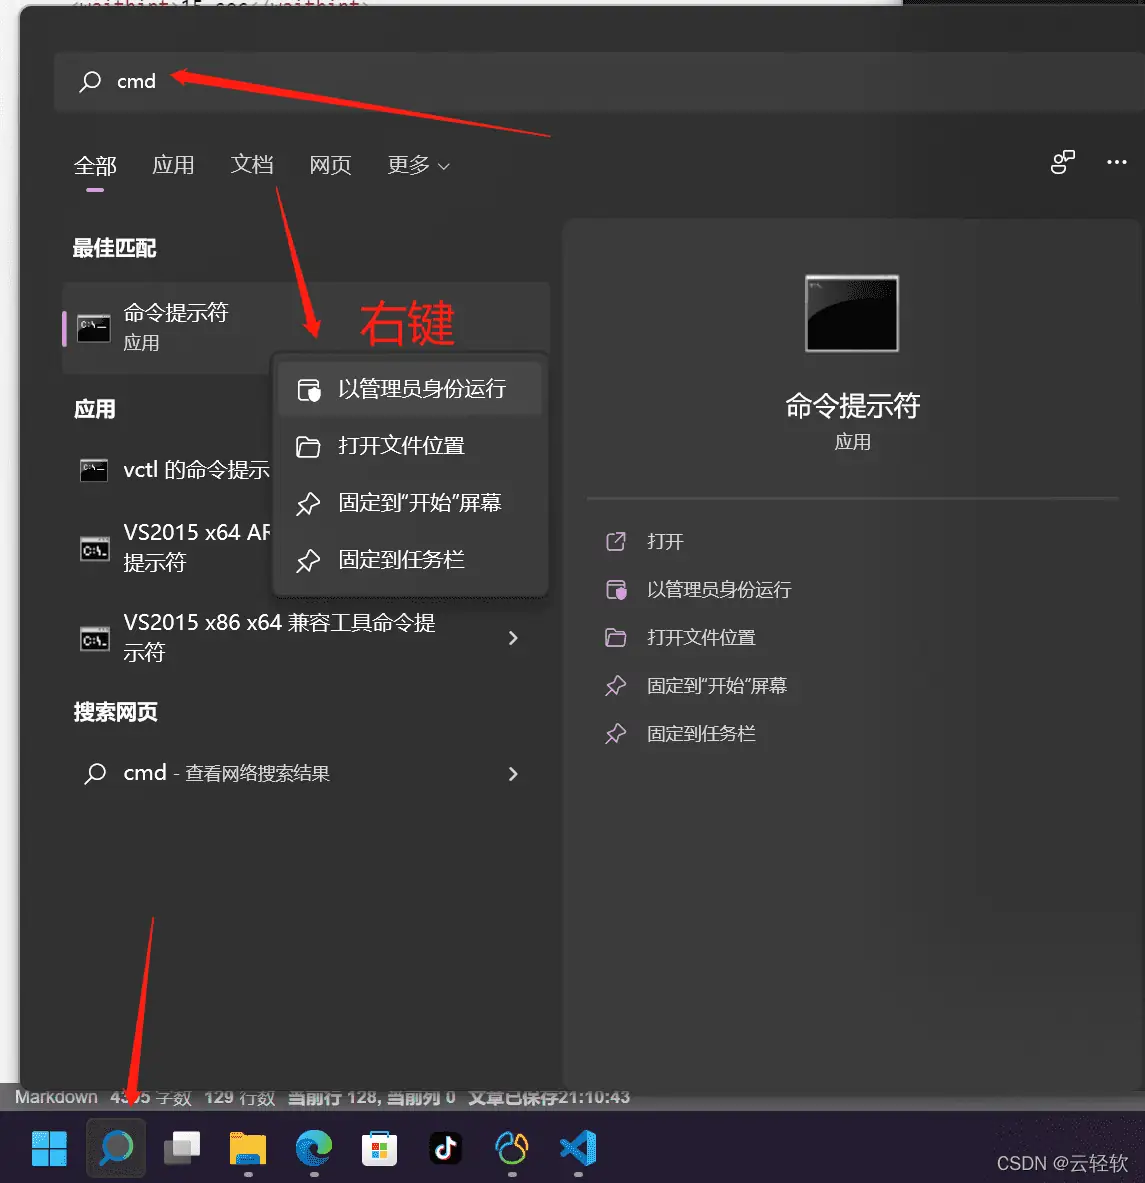Viewport: 1145px width, 1183px height.
Task: Click the VS2015 x64 ARM prompt icon
Action: coord(94,548)
